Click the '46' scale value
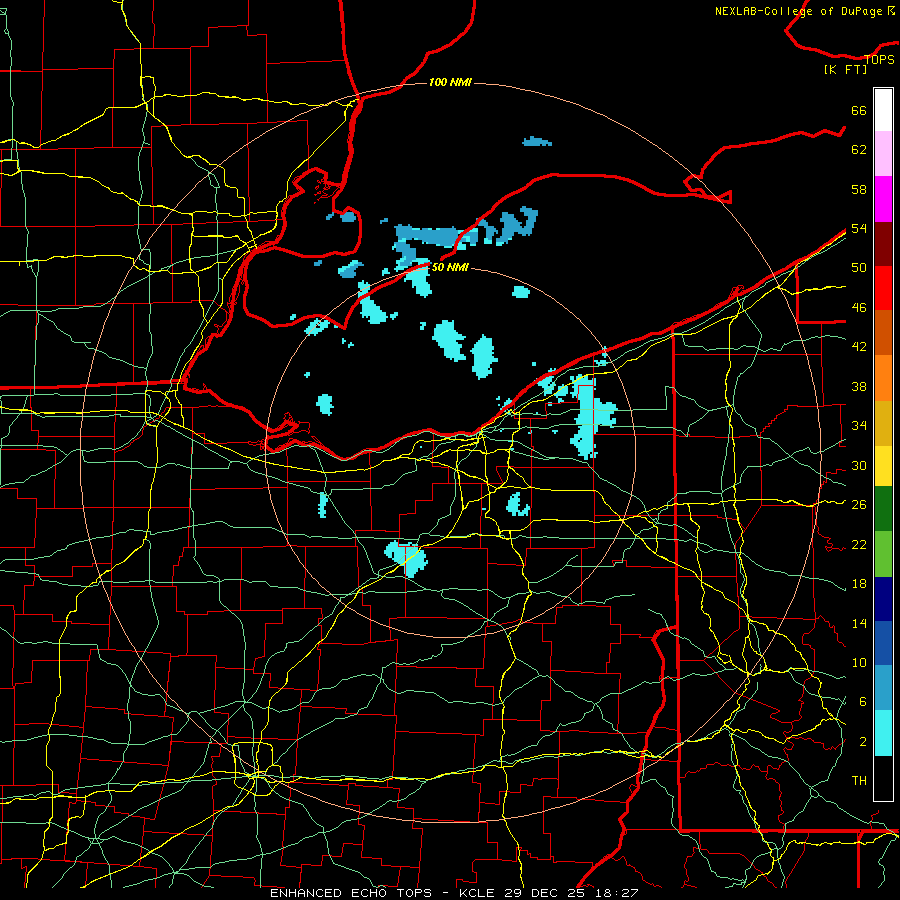The image size is (900, 900). (859, 308)
